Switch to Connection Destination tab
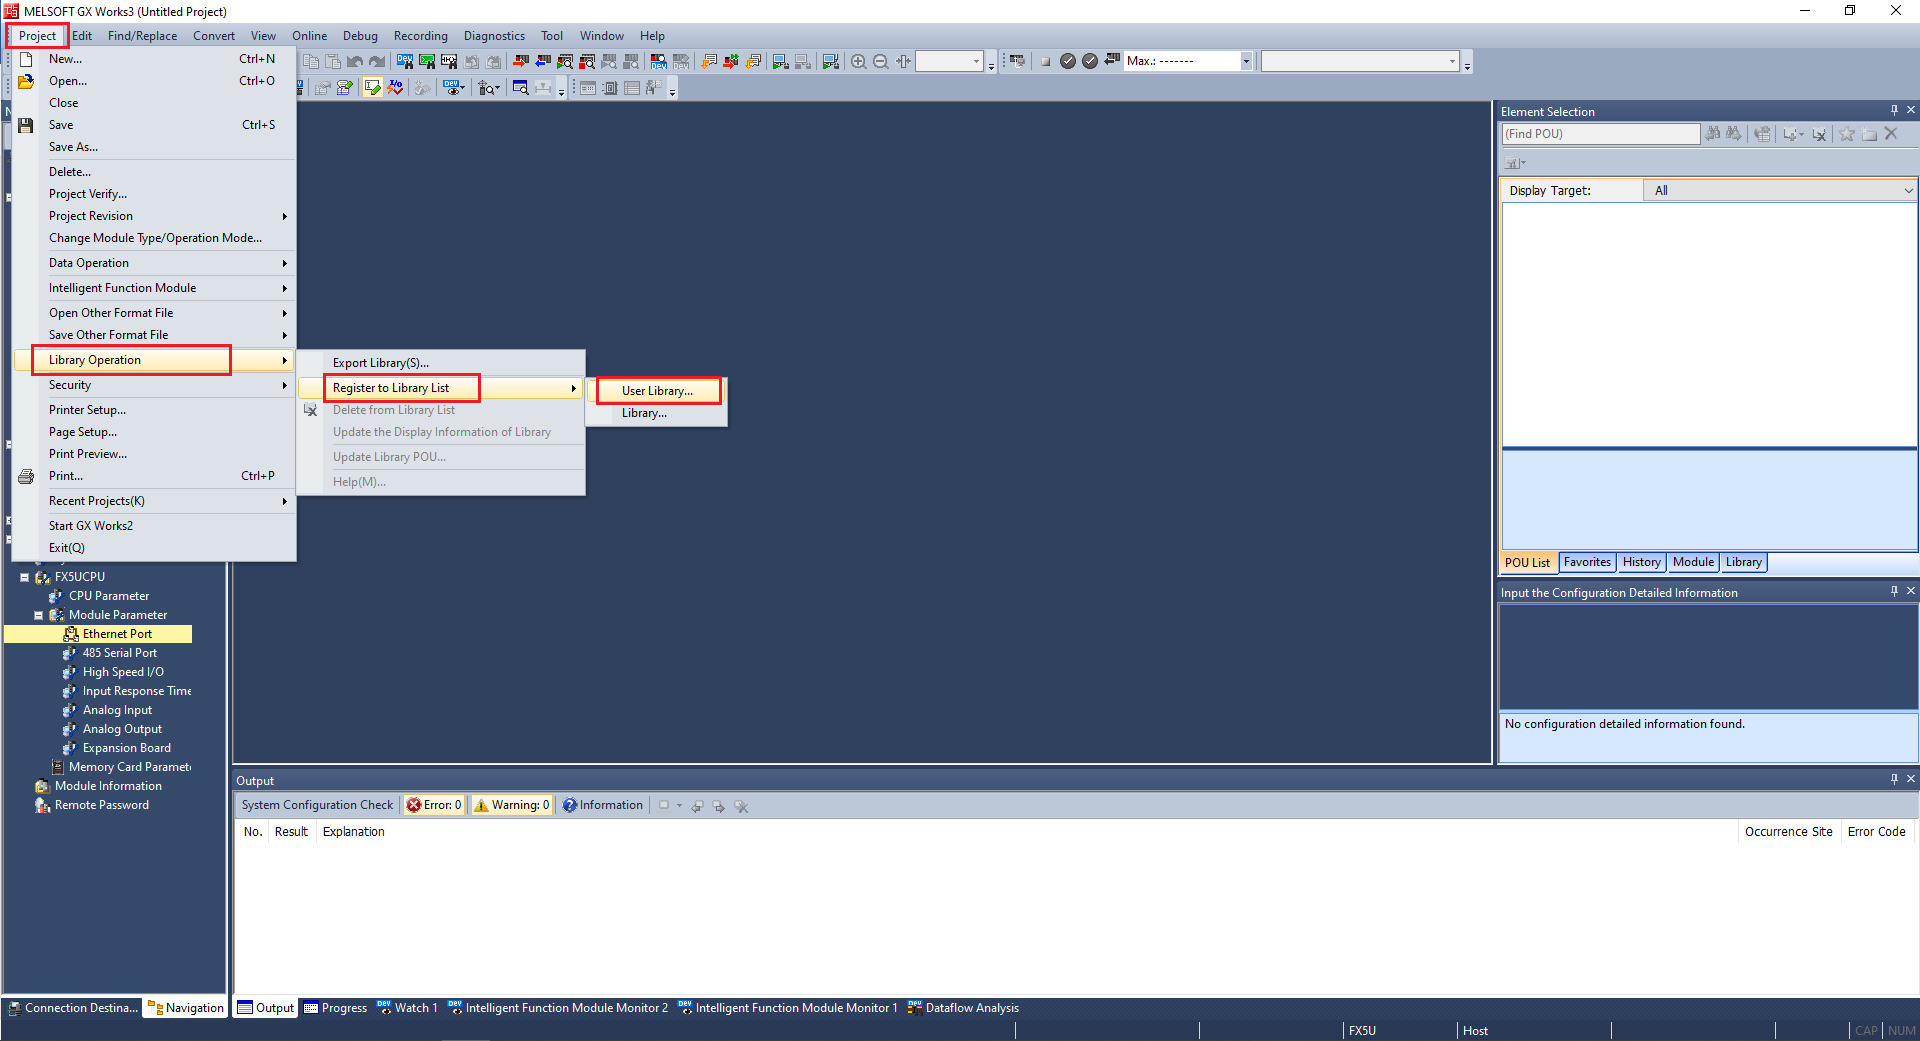1920x1041 pixels. point(73,1008)
